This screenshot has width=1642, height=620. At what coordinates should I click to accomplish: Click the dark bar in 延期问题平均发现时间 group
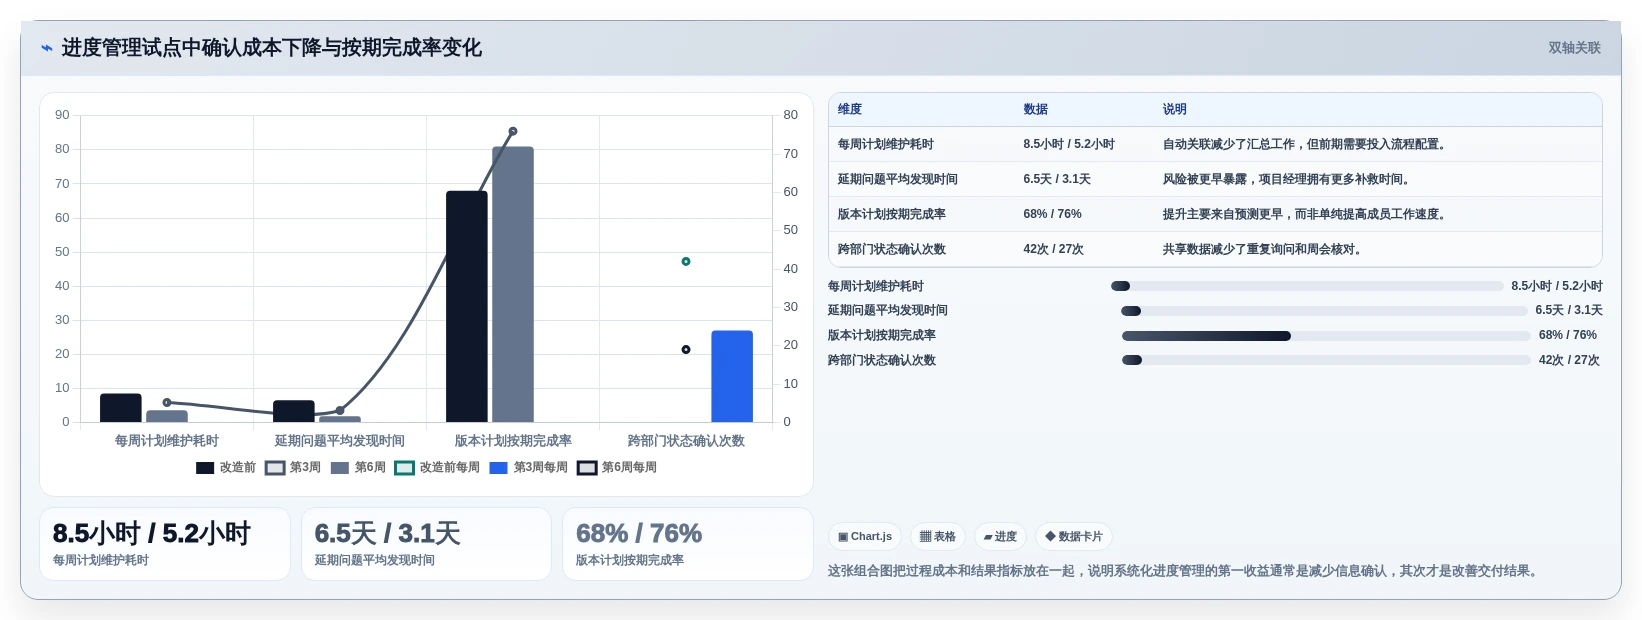pyautogui.click(x=294, y=411)
